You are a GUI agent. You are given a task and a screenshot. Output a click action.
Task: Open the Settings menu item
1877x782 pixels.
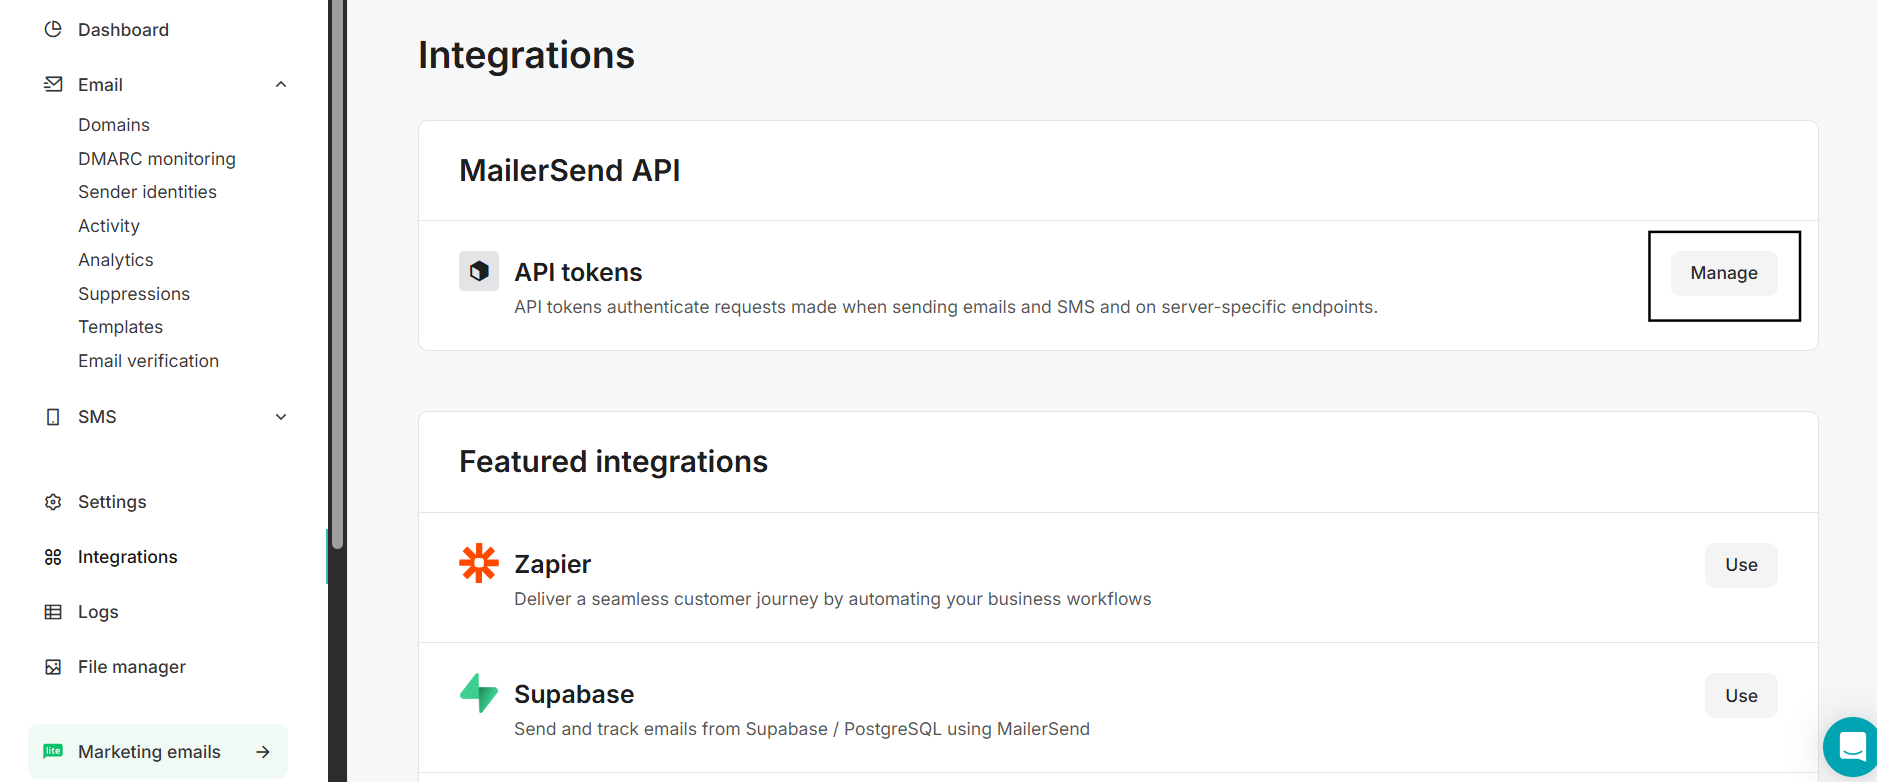[x=112, y=502]
